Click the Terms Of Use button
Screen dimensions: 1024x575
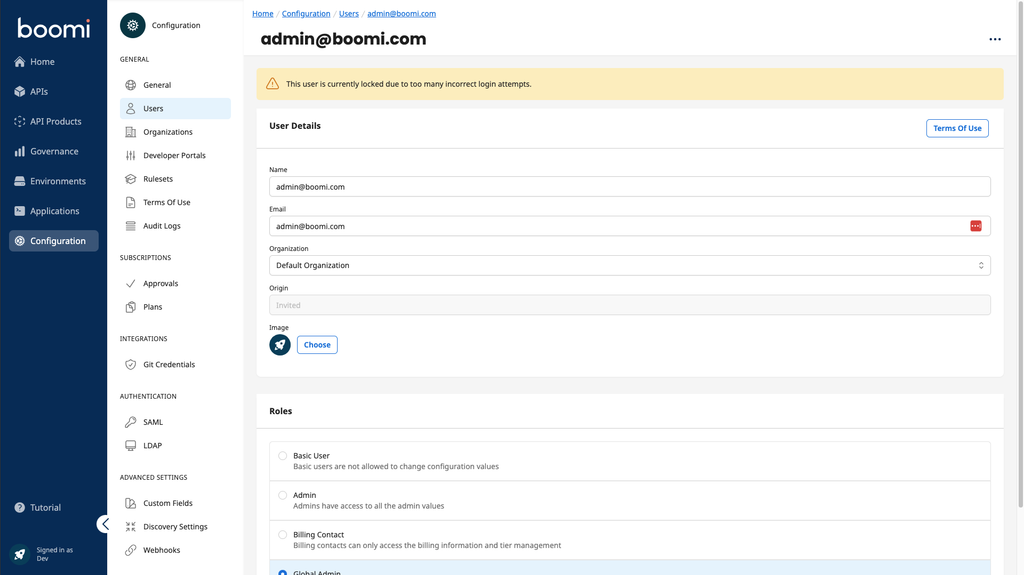[x=956, y=128]
